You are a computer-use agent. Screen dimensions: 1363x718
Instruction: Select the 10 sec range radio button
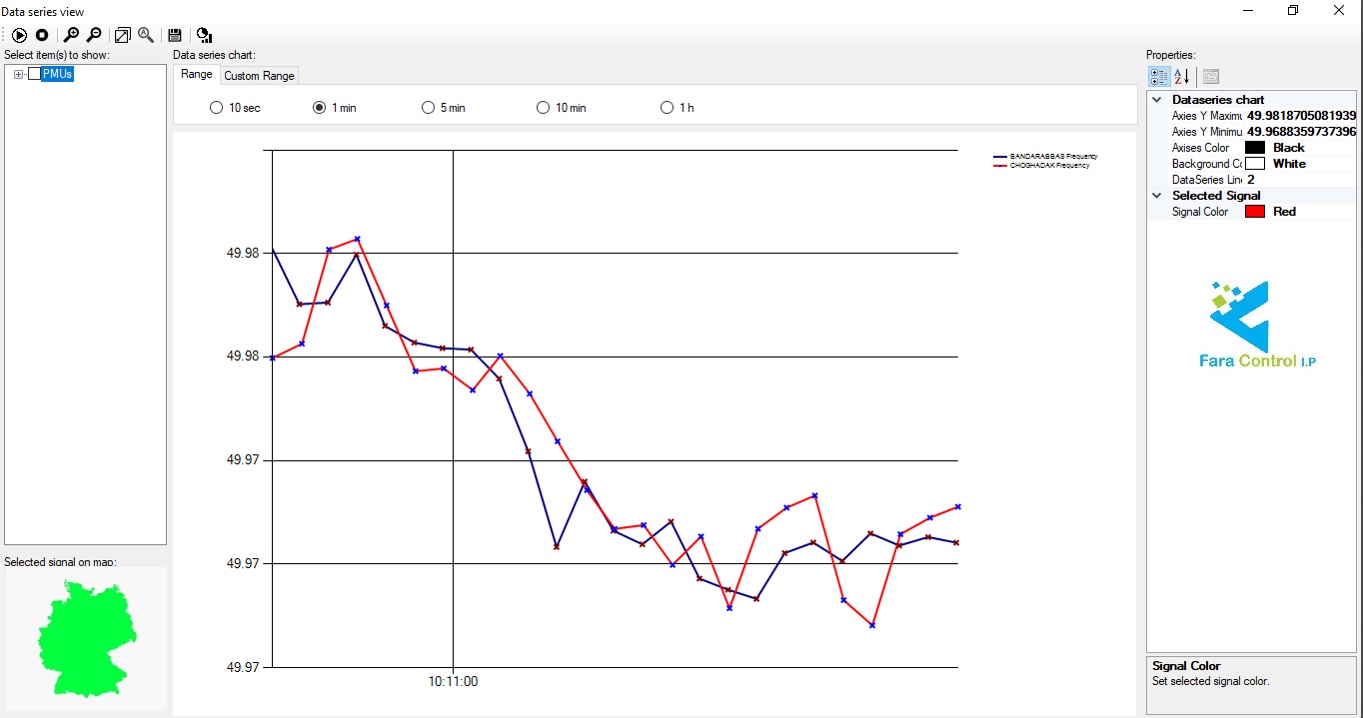[x=216, y=108]
